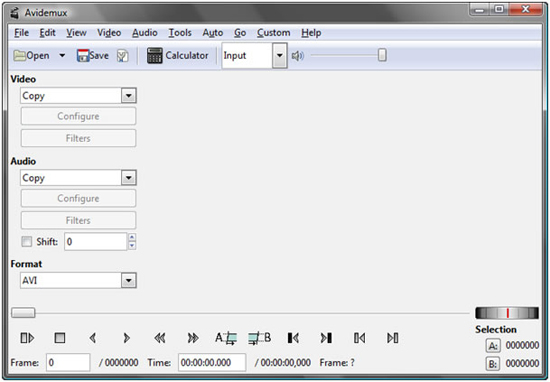Click the Audio Filters button

(x=78, y=220)
